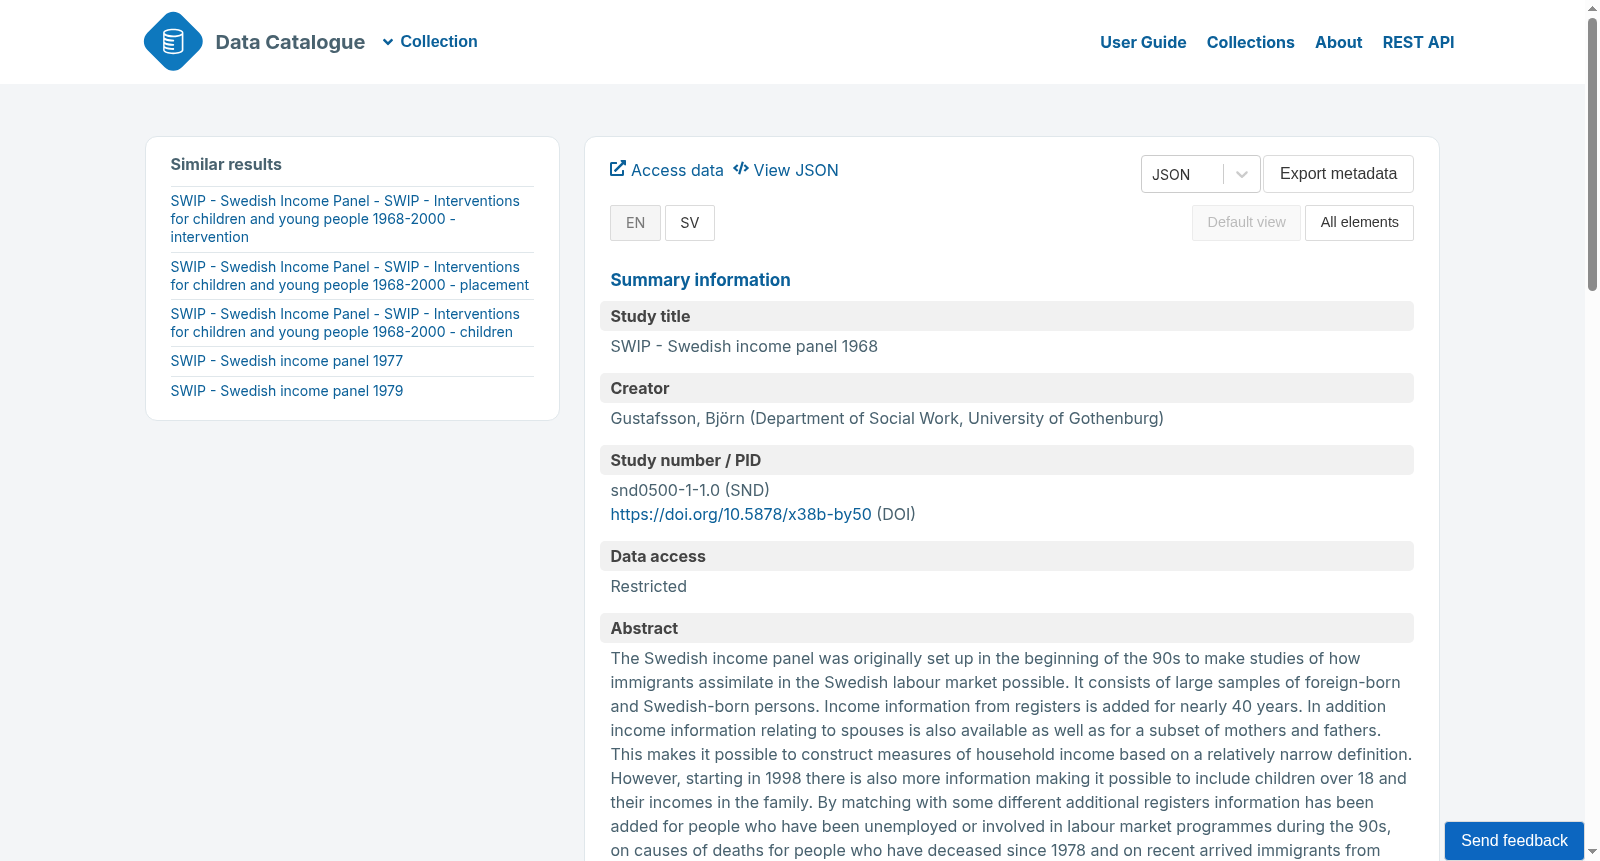Select the All elements view
The height and width of the screenshot is (861, 1600).
(x=1359, y=223)
